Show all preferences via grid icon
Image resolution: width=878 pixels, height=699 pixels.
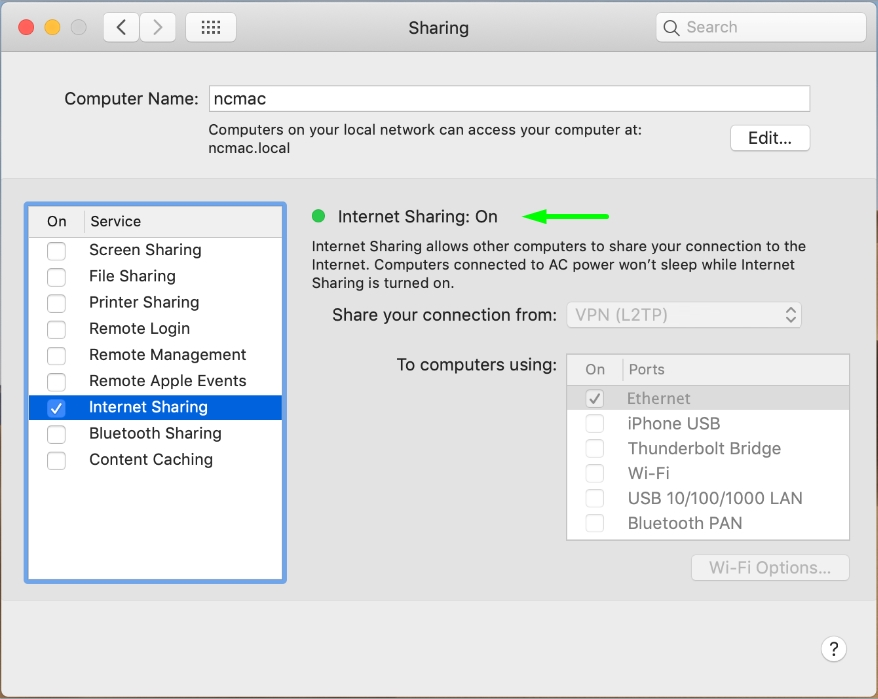coord(211,27)
